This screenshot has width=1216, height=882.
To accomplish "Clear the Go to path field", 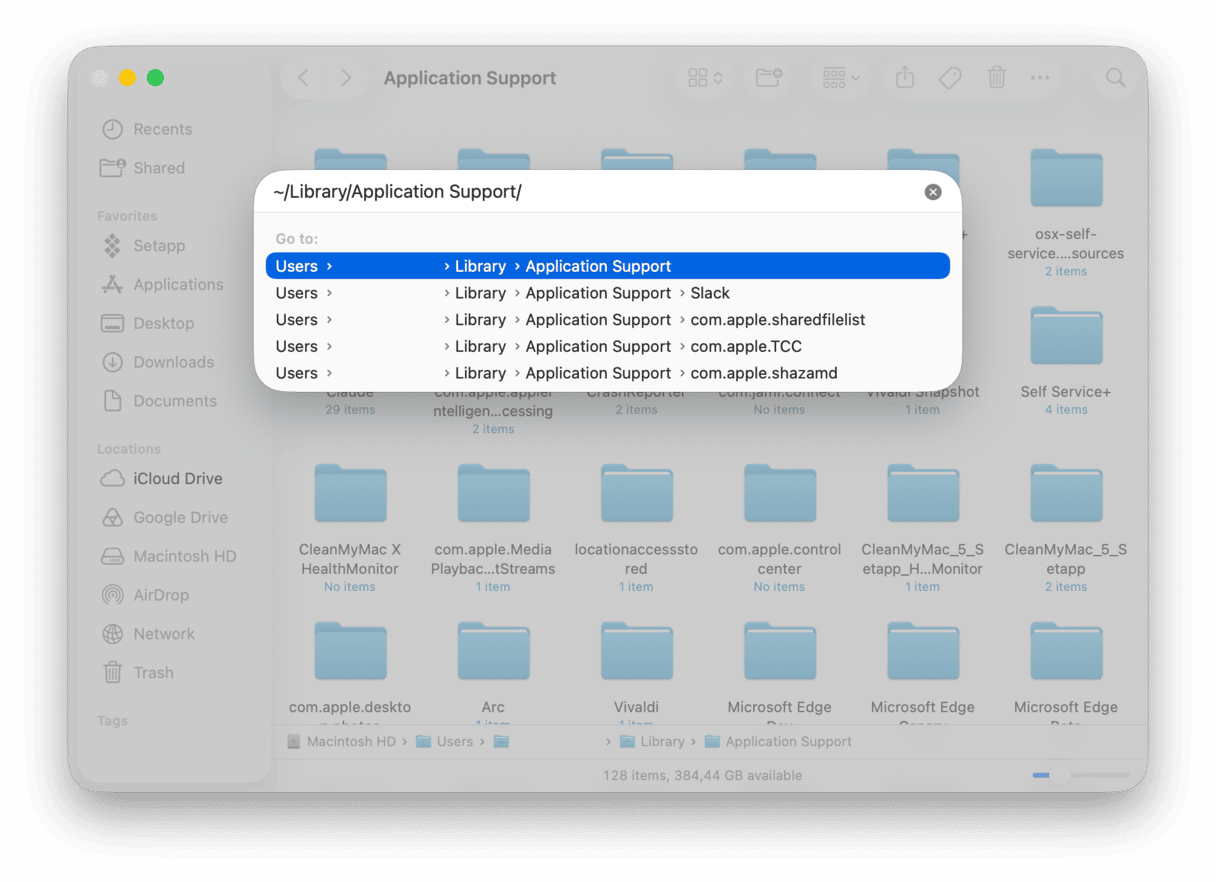I will coord(933,192).
